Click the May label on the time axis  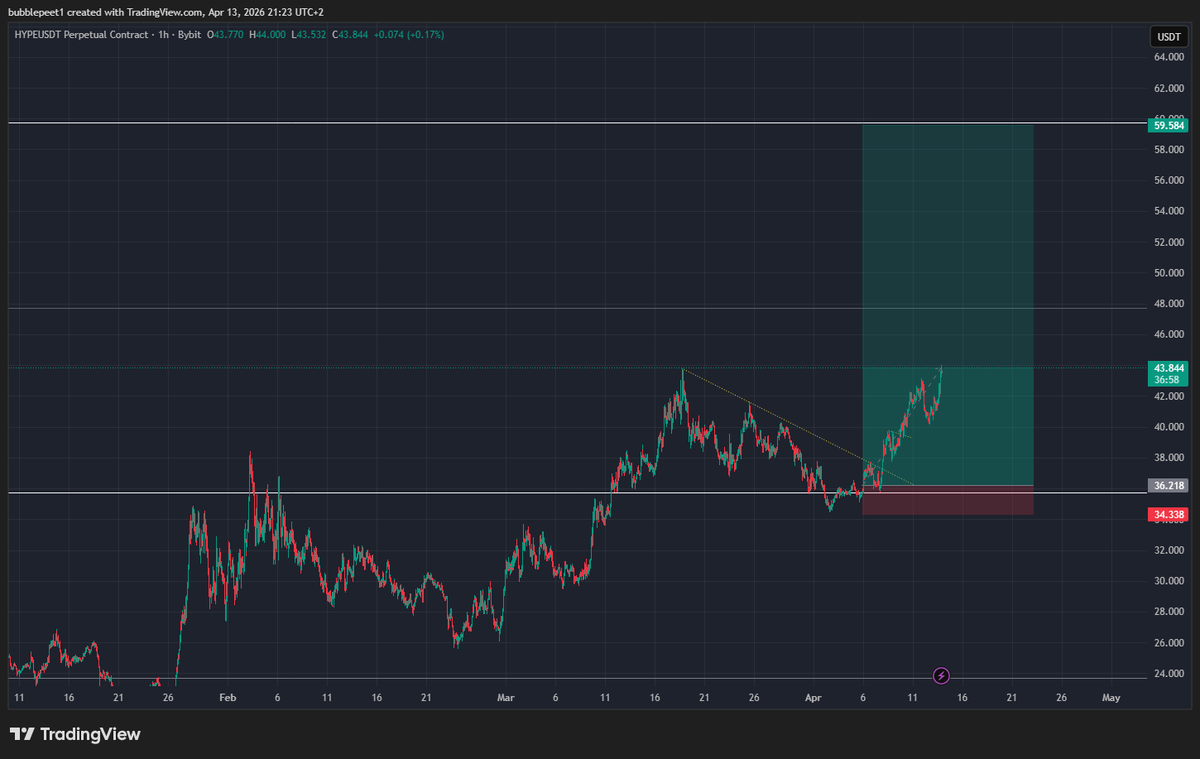click(x=1110, y=697)
